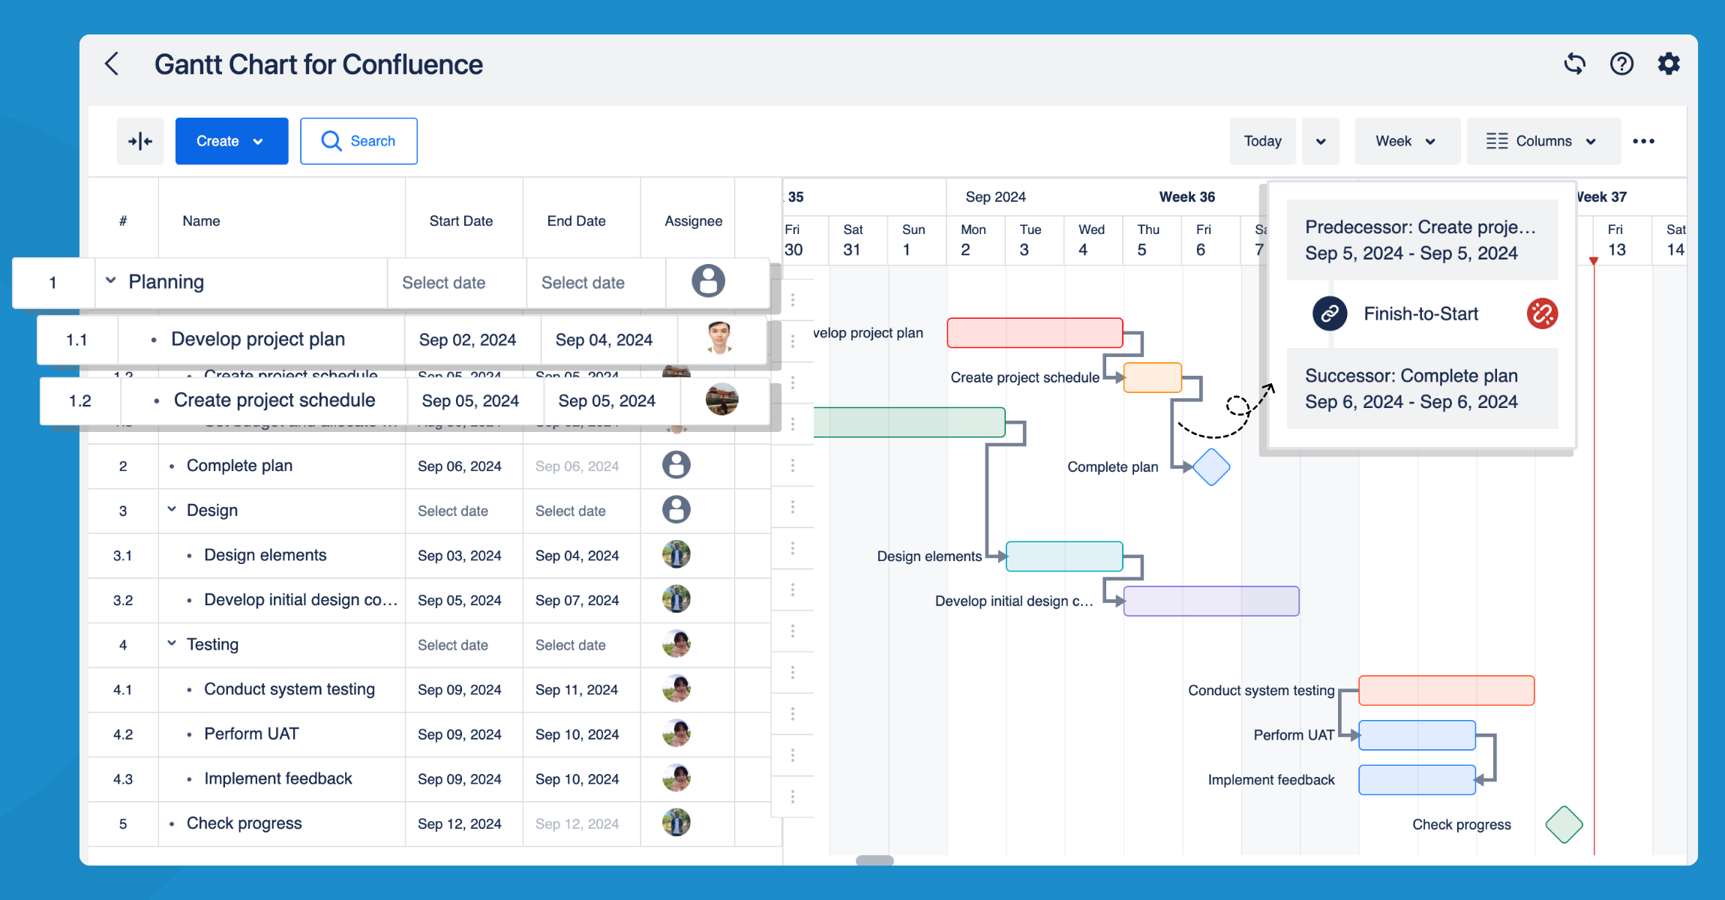Click the Check progress green diamond milestone
The image size is (1725, 900).
(x=1564, y=825)
